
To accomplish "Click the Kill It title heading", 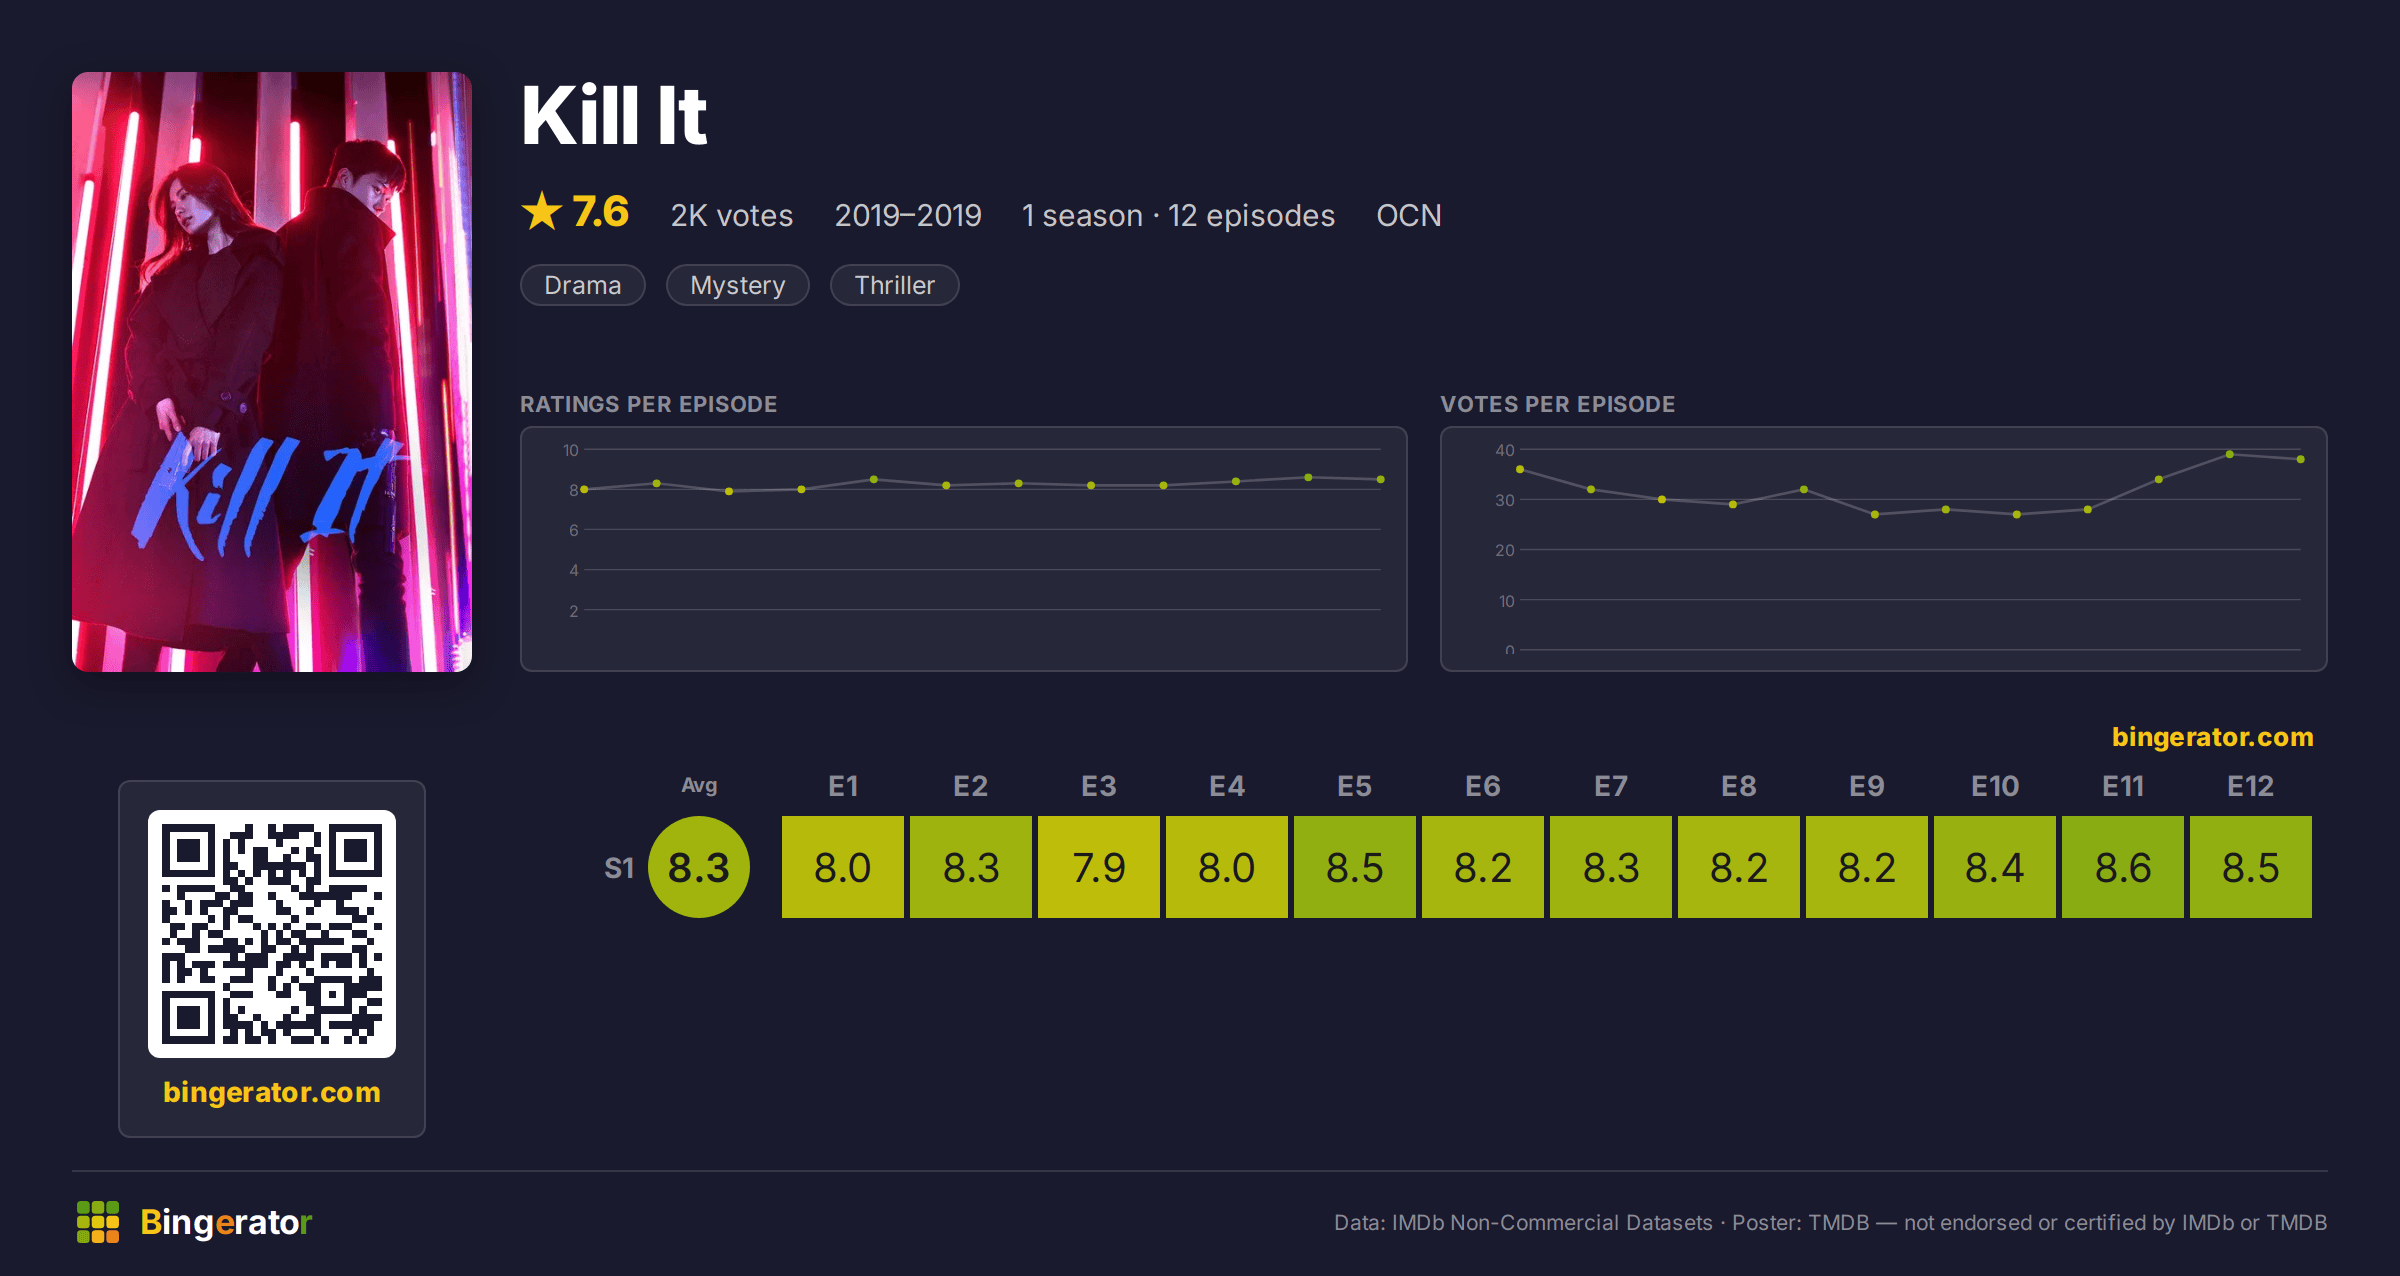I will coord(614,116).
